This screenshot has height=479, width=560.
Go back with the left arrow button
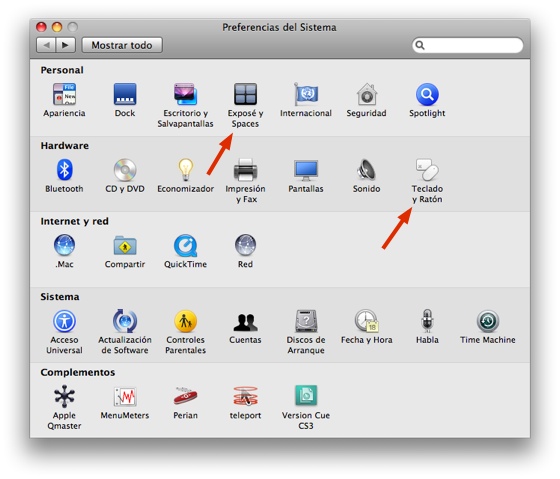[46, 45]
